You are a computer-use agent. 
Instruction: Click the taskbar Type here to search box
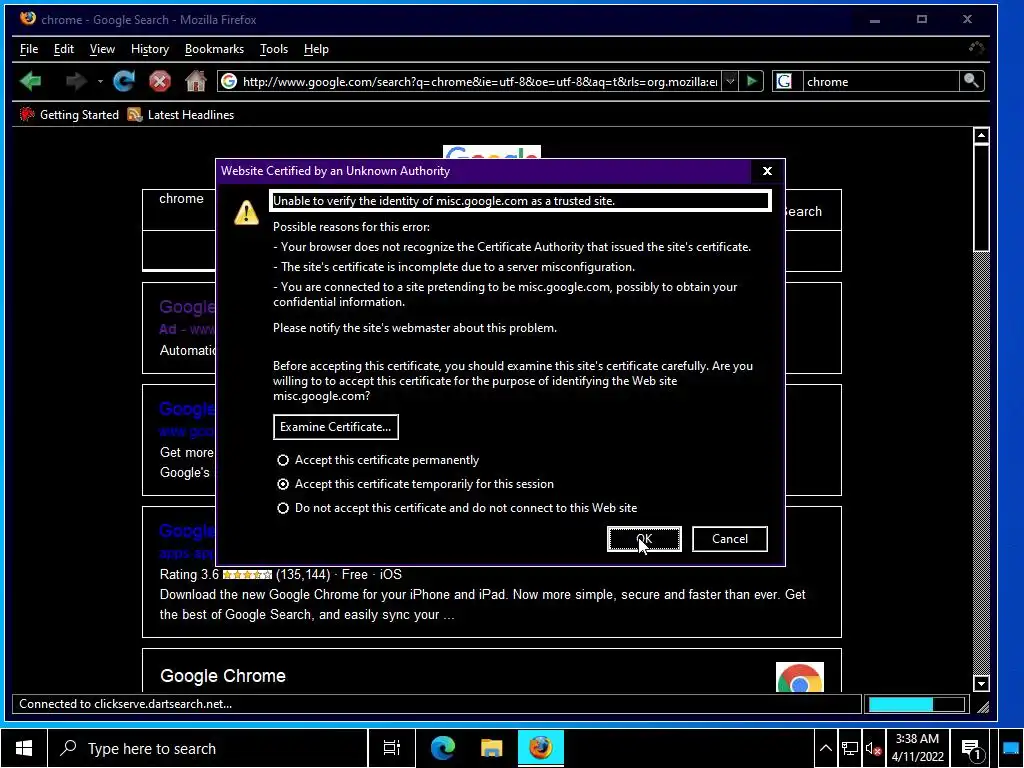pyautogui.click(x=208, y=748)
